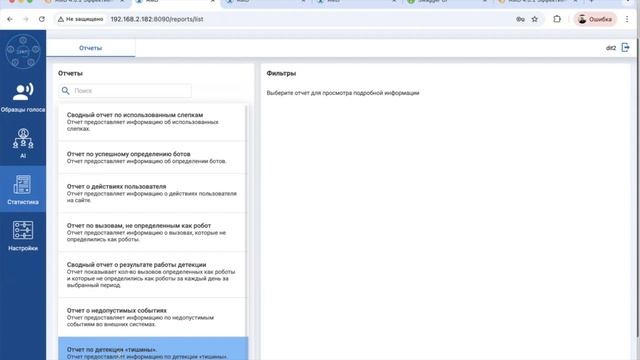Open the AI section in sidebar
Viewport: 640px width, 360px height.
(23, 143)
